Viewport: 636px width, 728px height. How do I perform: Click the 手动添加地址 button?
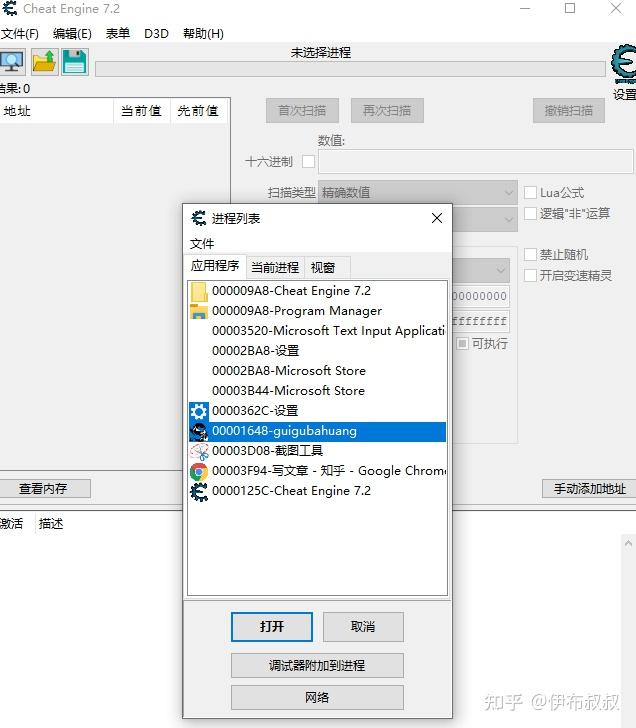589,488
